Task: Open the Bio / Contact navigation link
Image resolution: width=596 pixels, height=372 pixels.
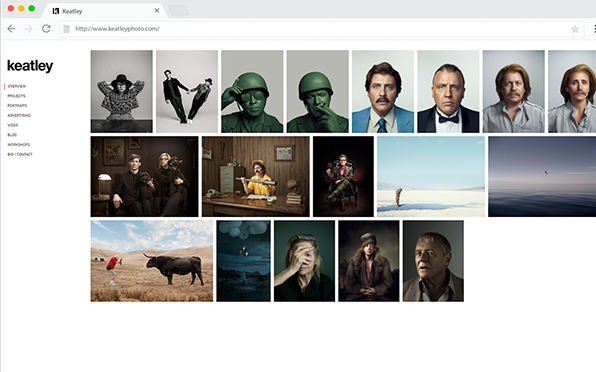Action: tap(20, 154)
